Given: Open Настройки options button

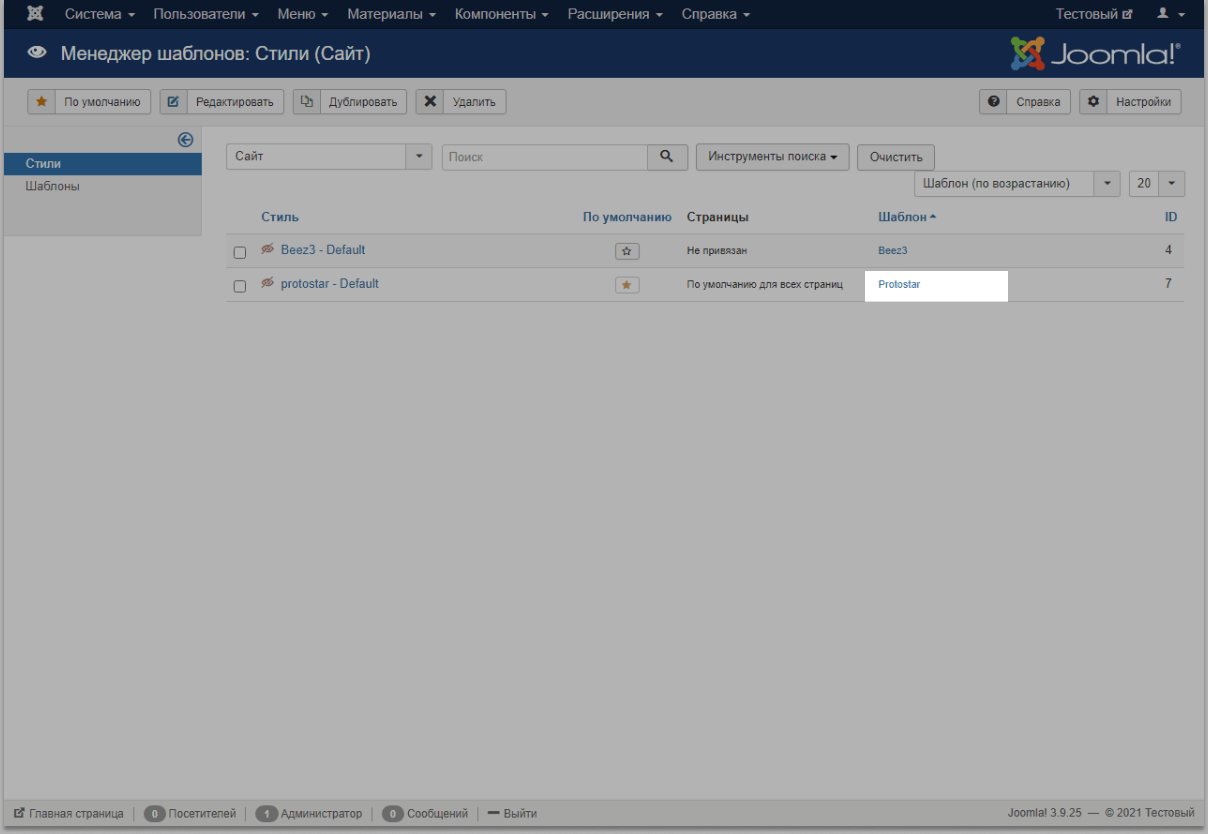Looking at the screenshot, I should coord(1131,101).
